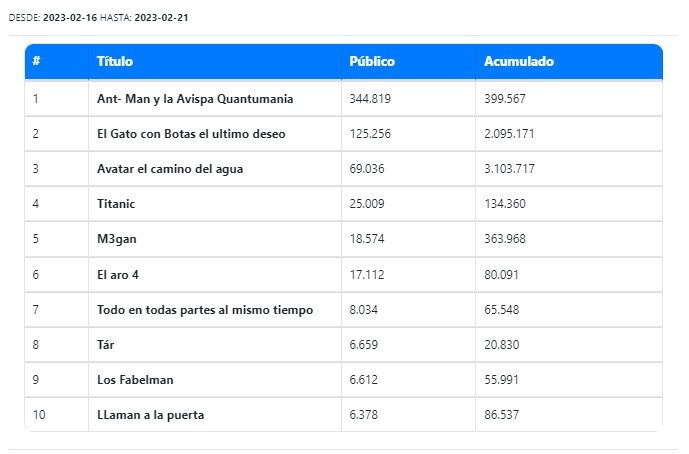
Task: Select the Tár movie title
Action: tap(107, 345)
